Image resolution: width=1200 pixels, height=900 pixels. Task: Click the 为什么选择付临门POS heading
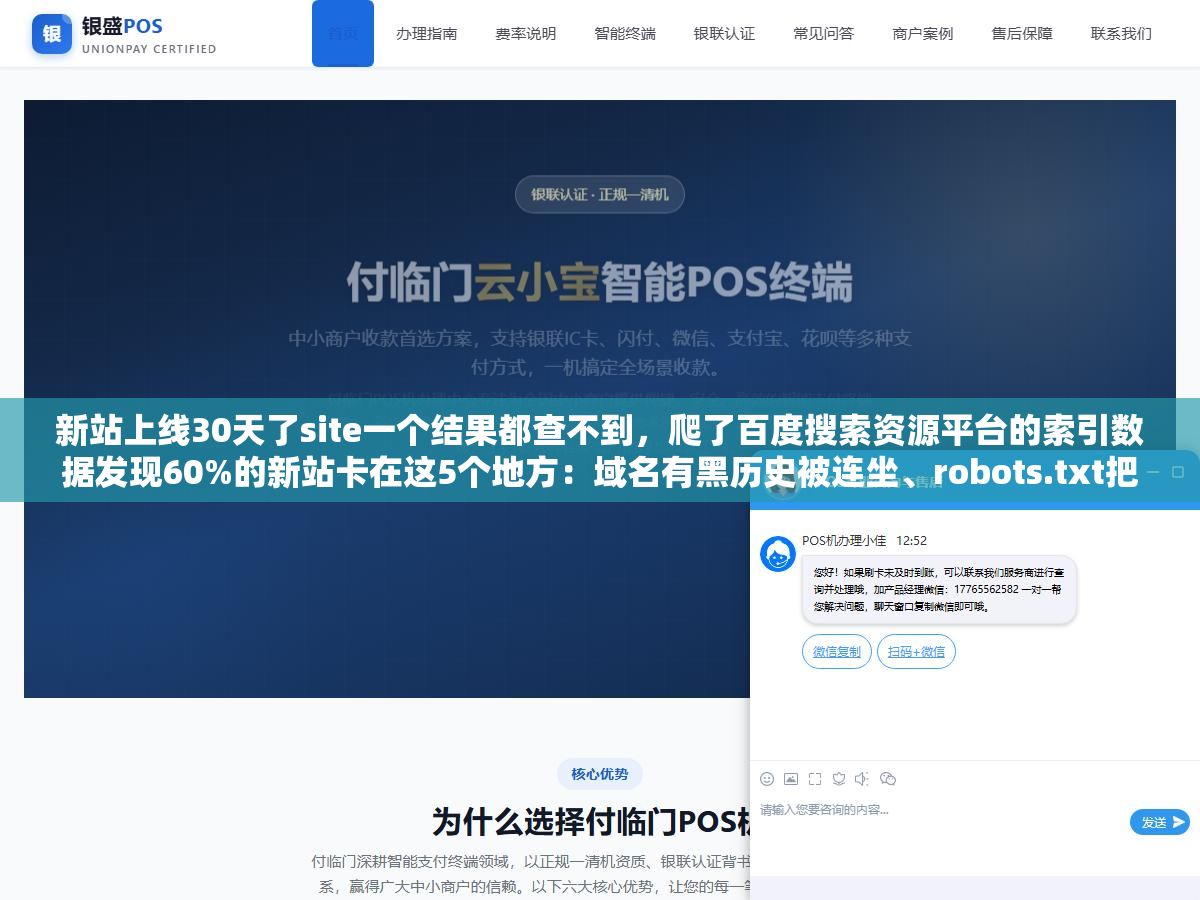pos(591,822)
